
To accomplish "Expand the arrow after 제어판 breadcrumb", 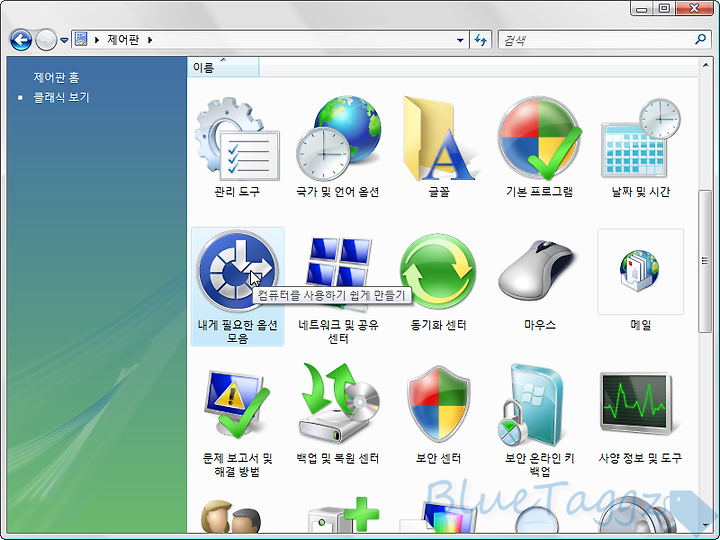I will pyautogui.click(x=150, y=40).
